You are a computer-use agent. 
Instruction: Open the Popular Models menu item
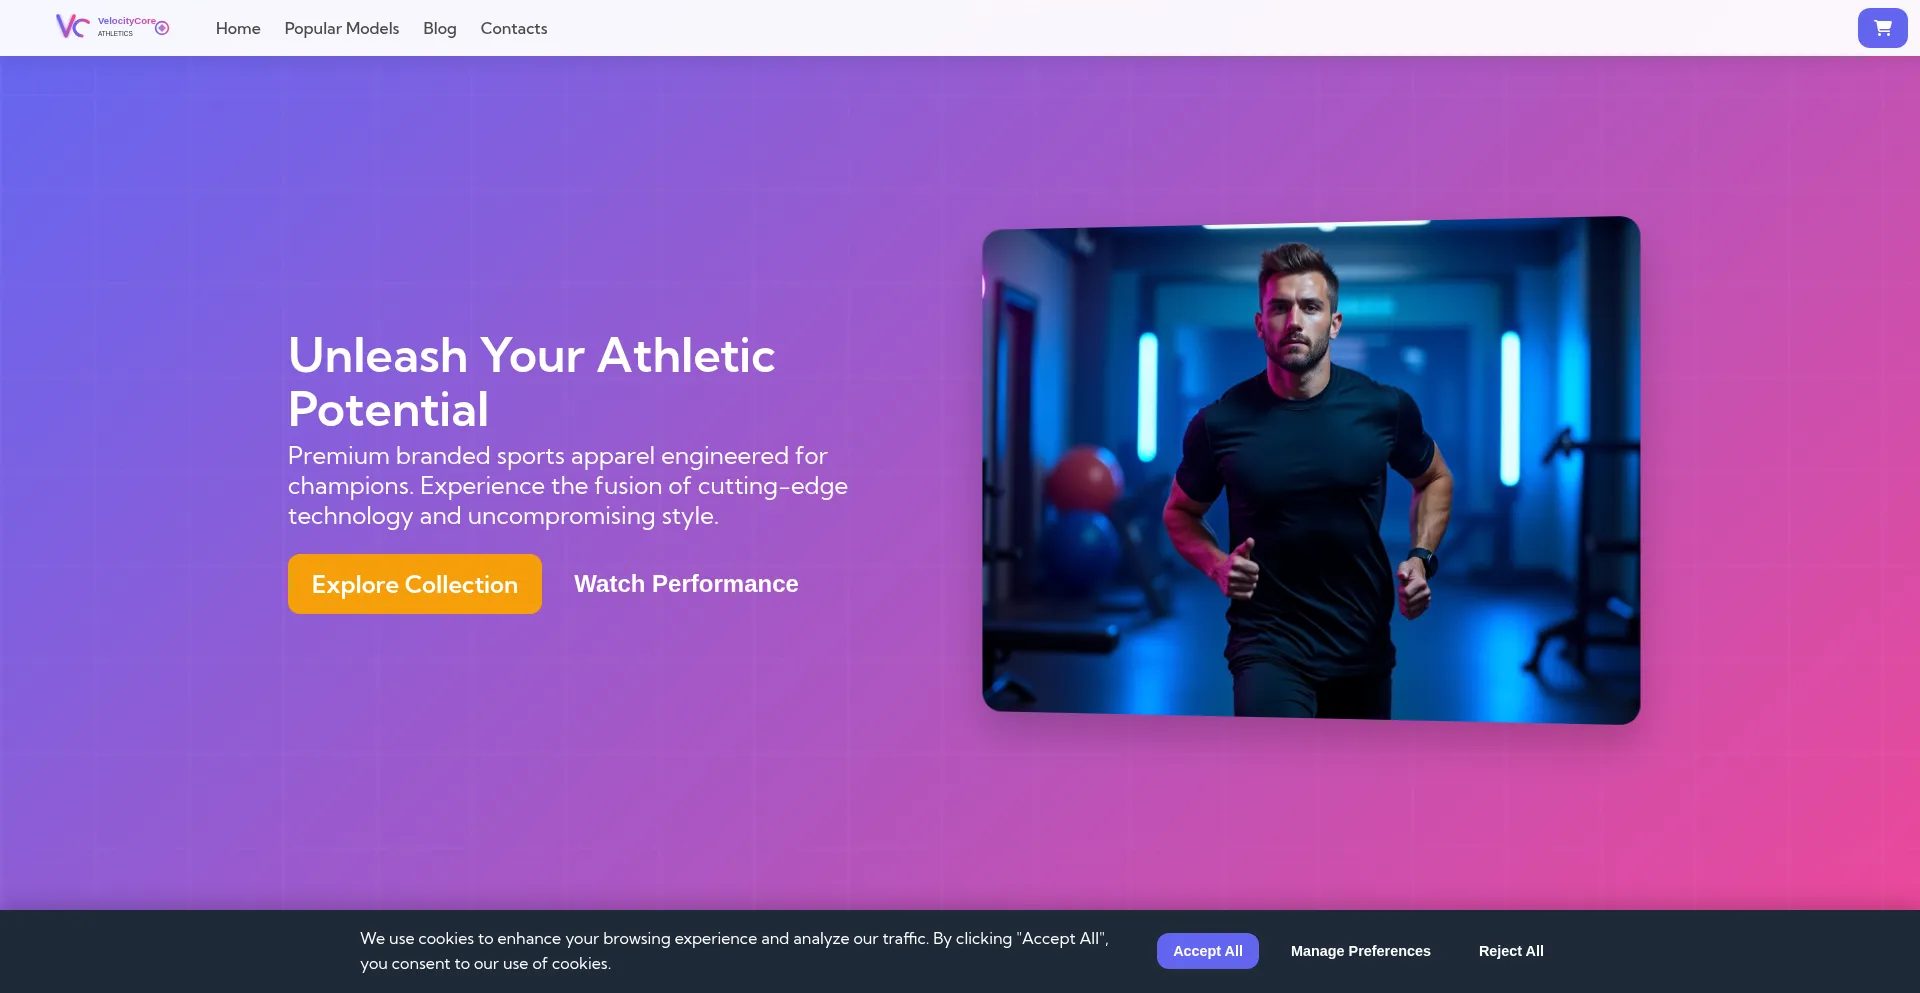click(342, 28)
